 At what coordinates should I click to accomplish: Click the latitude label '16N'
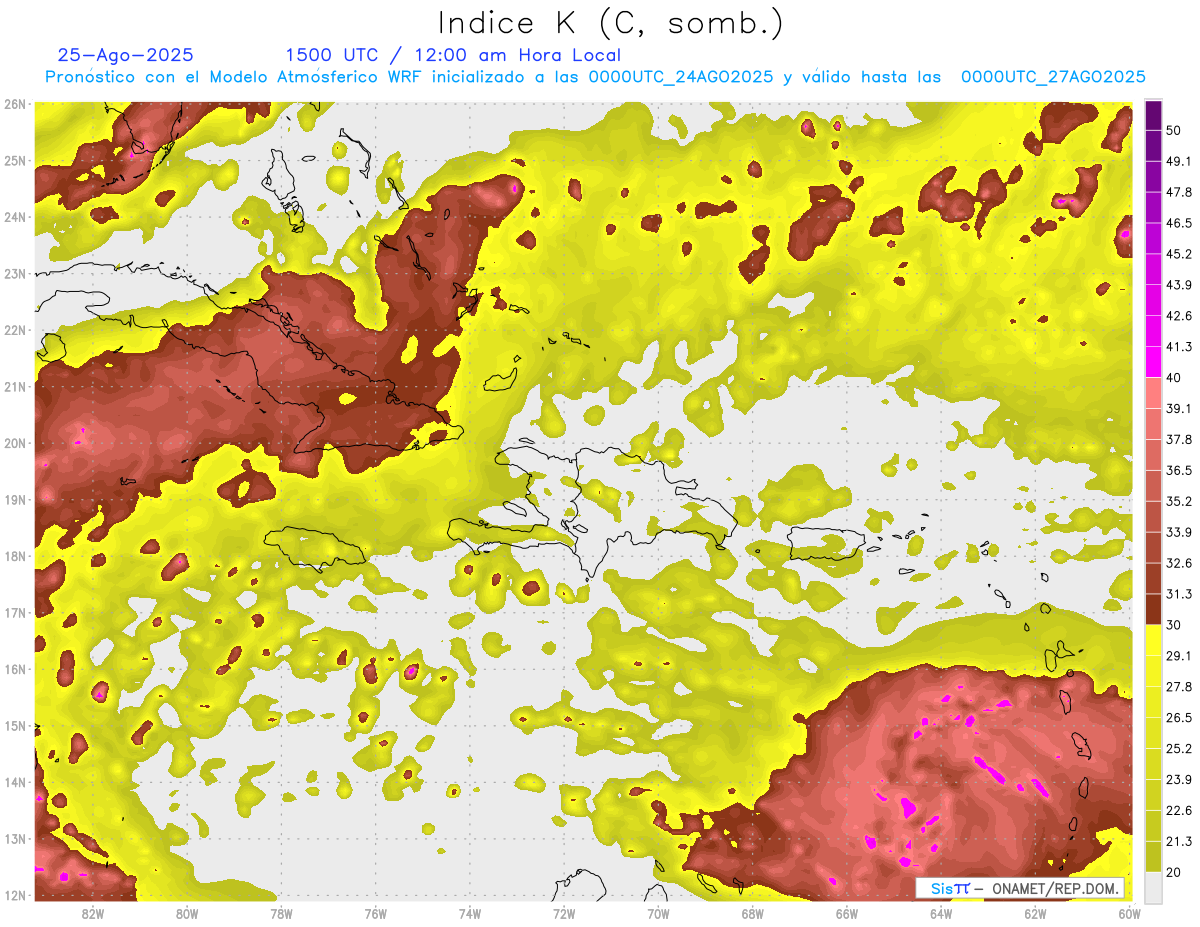click(15, 669)
